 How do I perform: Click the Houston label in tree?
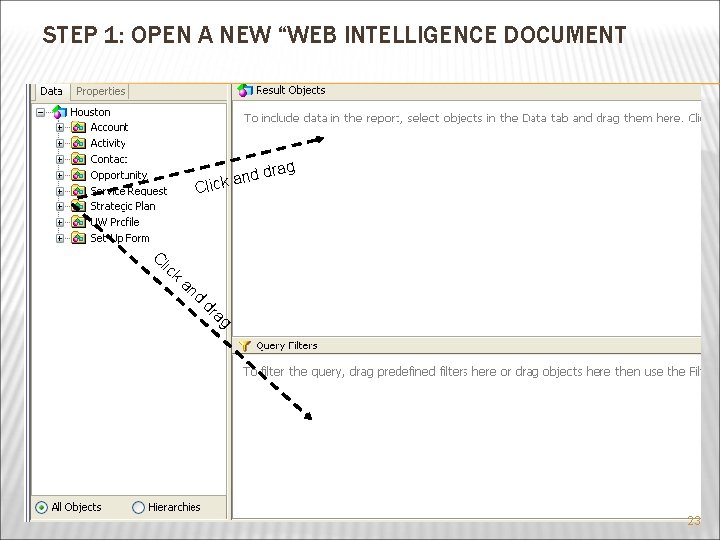(90, 112)
